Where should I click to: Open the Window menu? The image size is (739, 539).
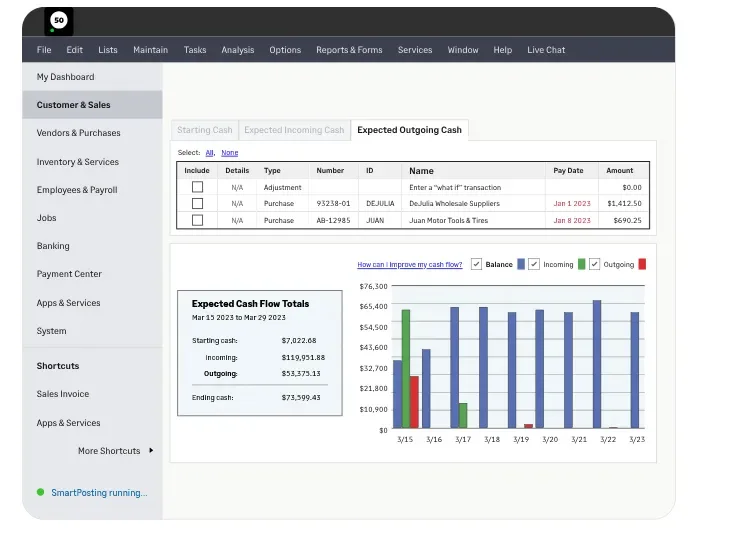(x=463, y=50)
